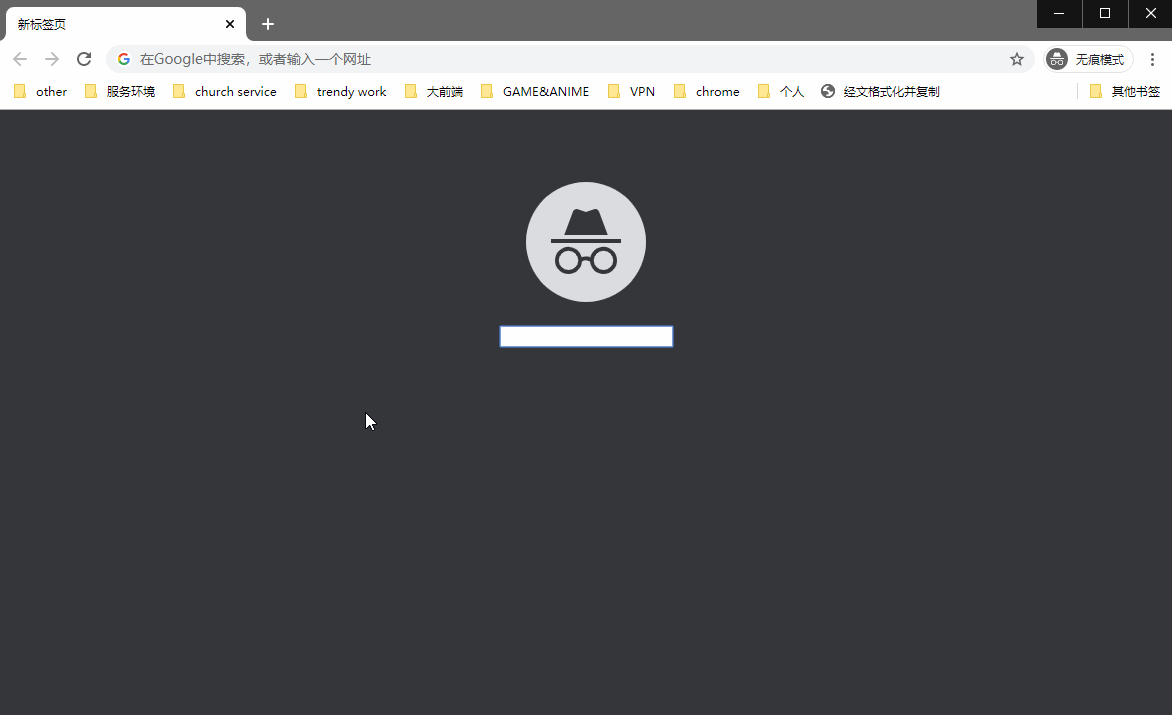The image size is (1172, 715).
Task: Click the incognito spy avatar on the page
Action: coord(585,241)
